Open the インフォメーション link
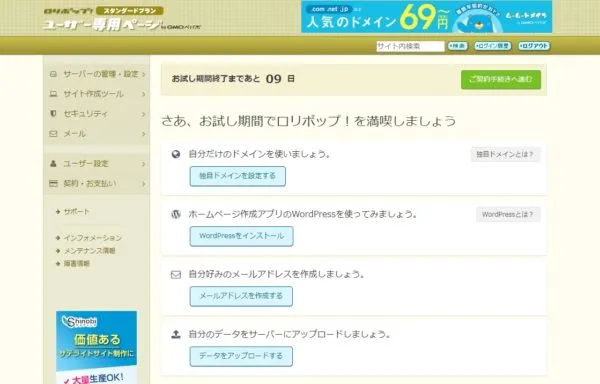 (93, 238)
